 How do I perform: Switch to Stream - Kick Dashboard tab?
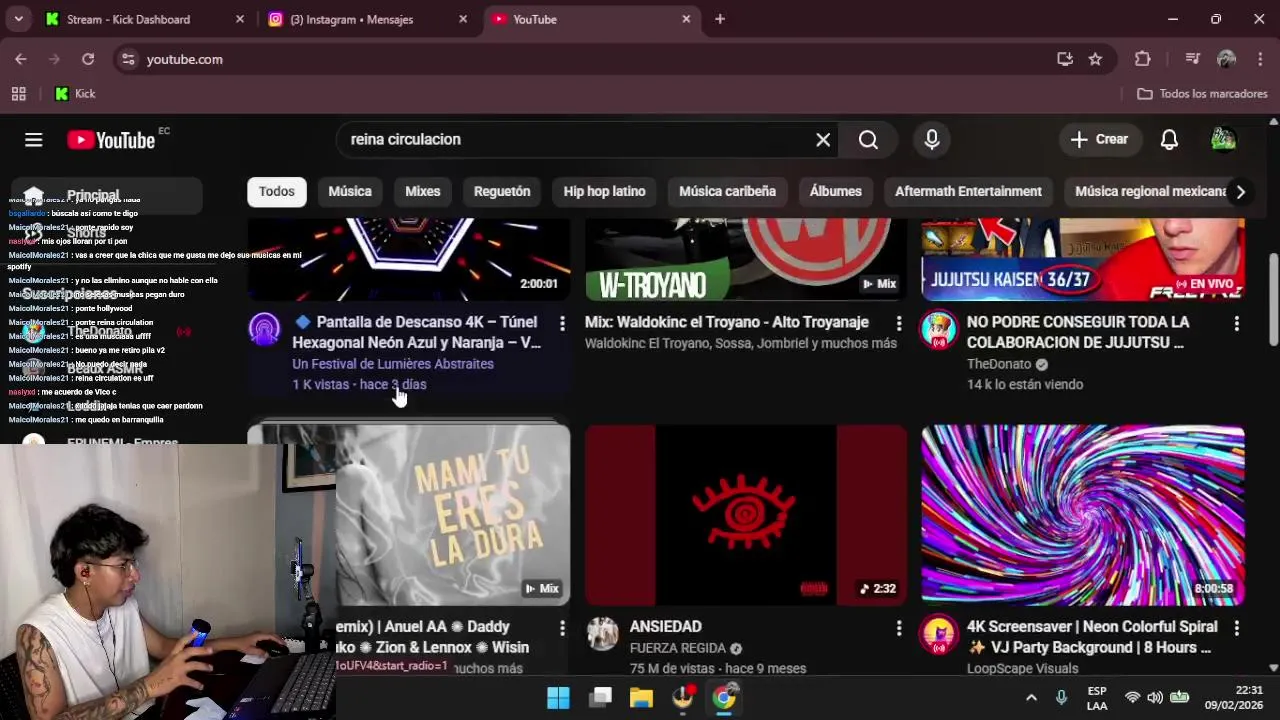coord(128,19)
